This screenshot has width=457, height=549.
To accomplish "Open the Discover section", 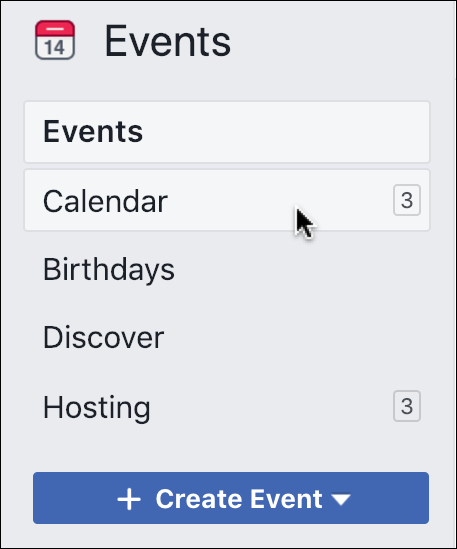I will click(x=227, y=337).
